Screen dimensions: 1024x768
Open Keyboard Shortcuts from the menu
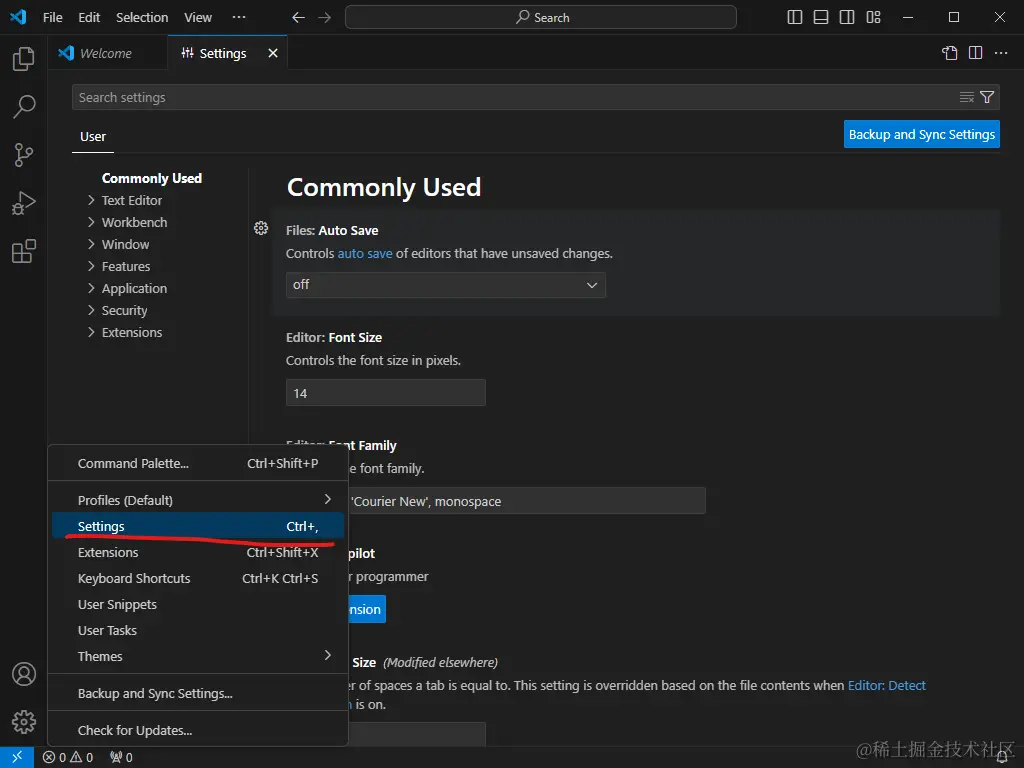coord(198,579)
